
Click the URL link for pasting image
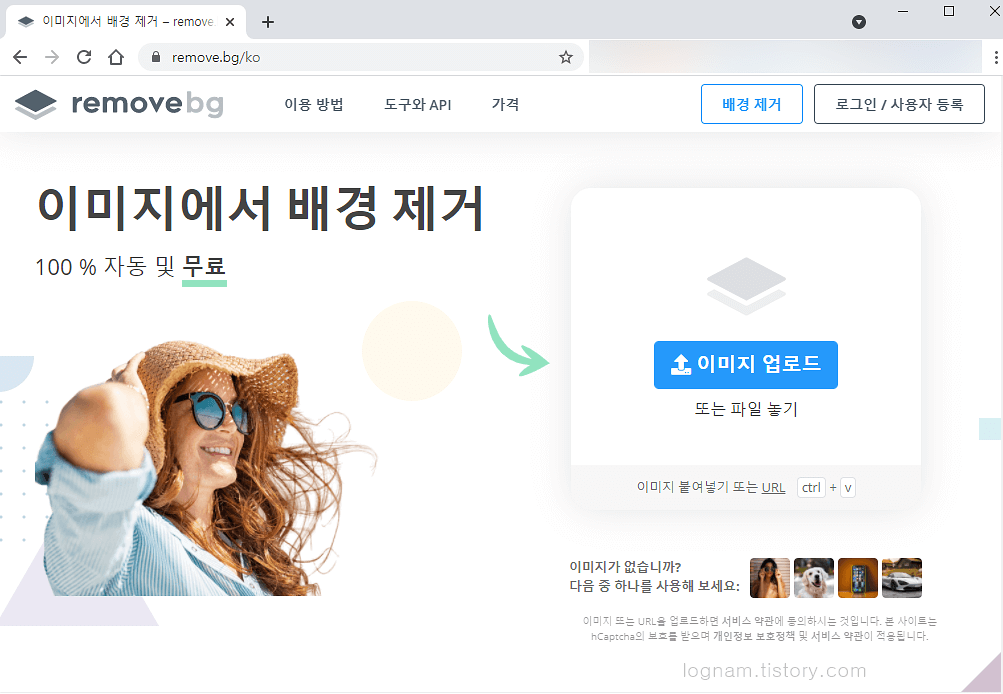pyautogui.click(x=773, y=487)
